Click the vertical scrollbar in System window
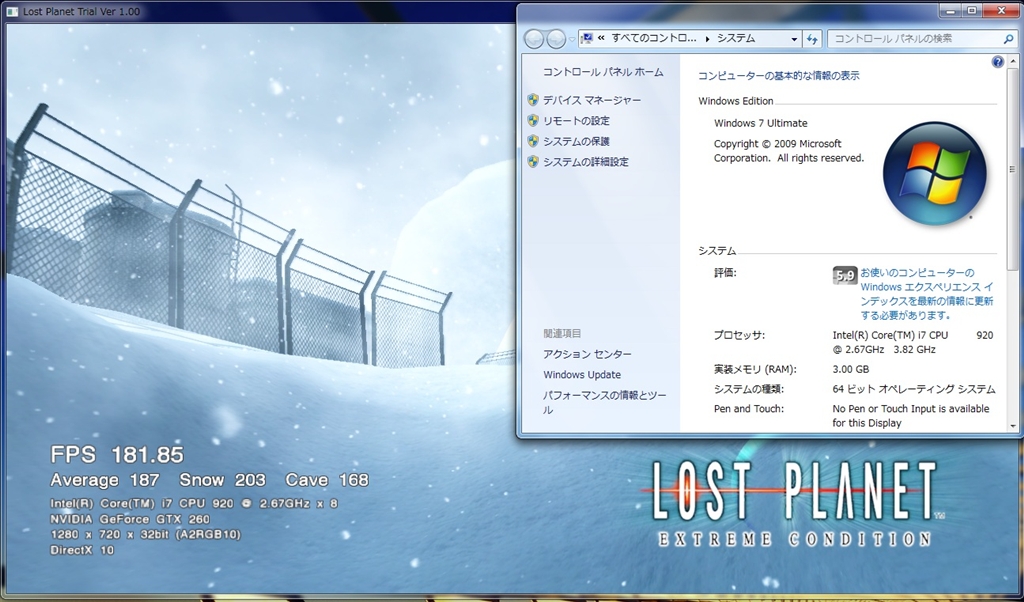This screenshot has height=602, width=1024. 1013,170
